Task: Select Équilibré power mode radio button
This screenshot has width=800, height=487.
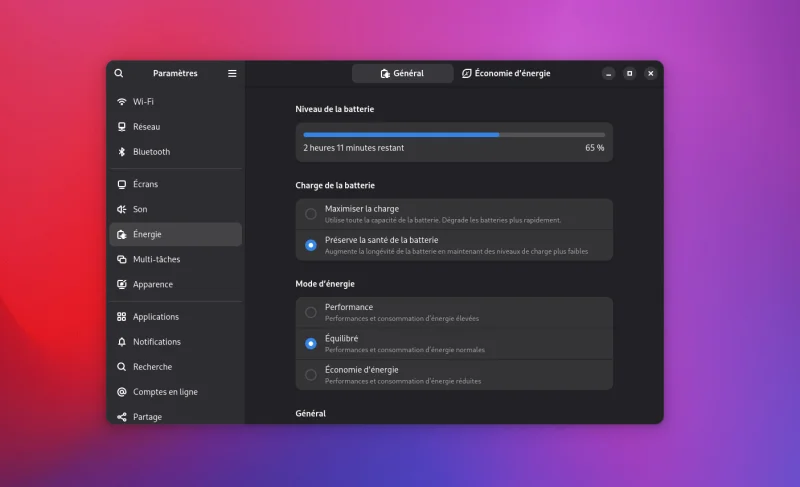Action: pyautogui.click(x=310, y=344)
